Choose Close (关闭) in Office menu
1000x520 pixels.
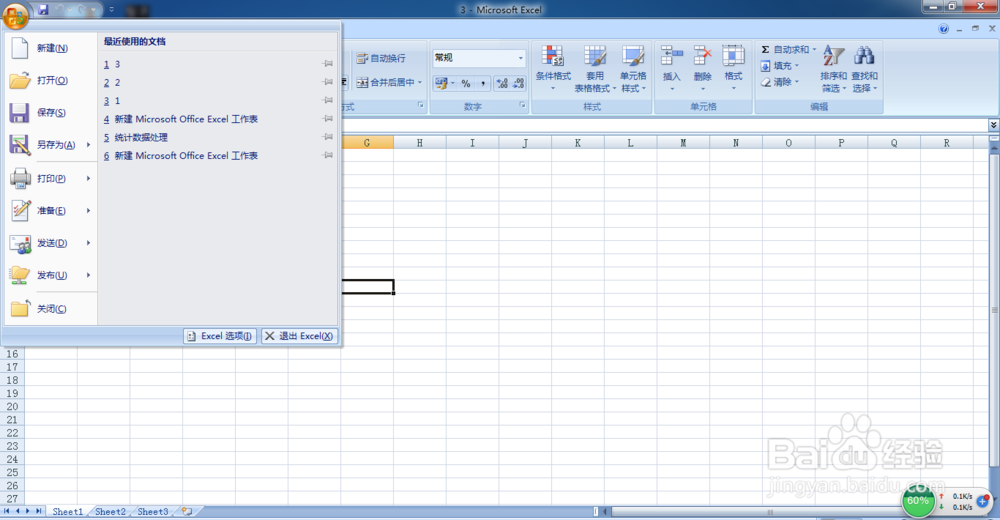[x=50, y=309]
